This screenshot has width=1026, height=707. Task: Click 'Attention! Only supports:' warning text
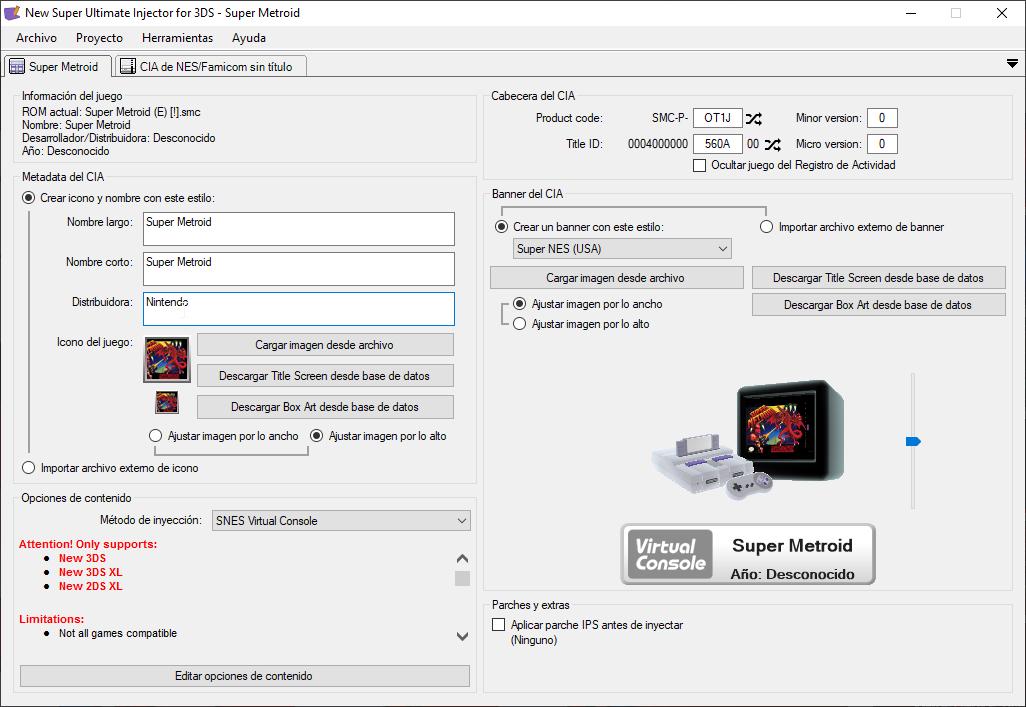pos(88,544)
